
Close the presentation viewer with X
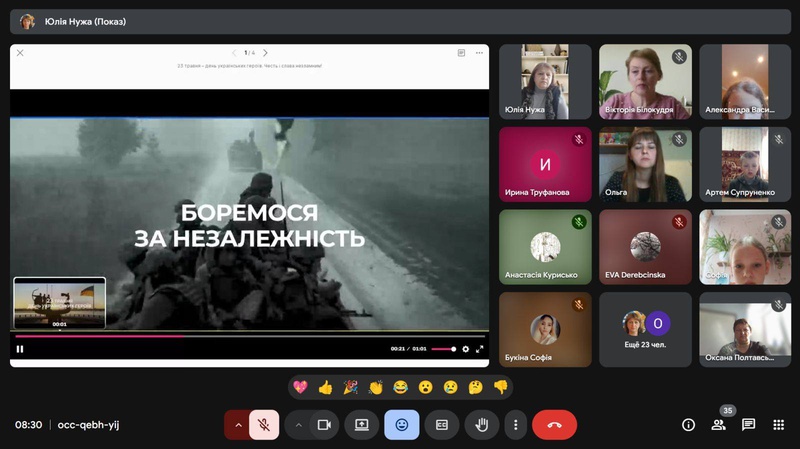coord(20,53)
